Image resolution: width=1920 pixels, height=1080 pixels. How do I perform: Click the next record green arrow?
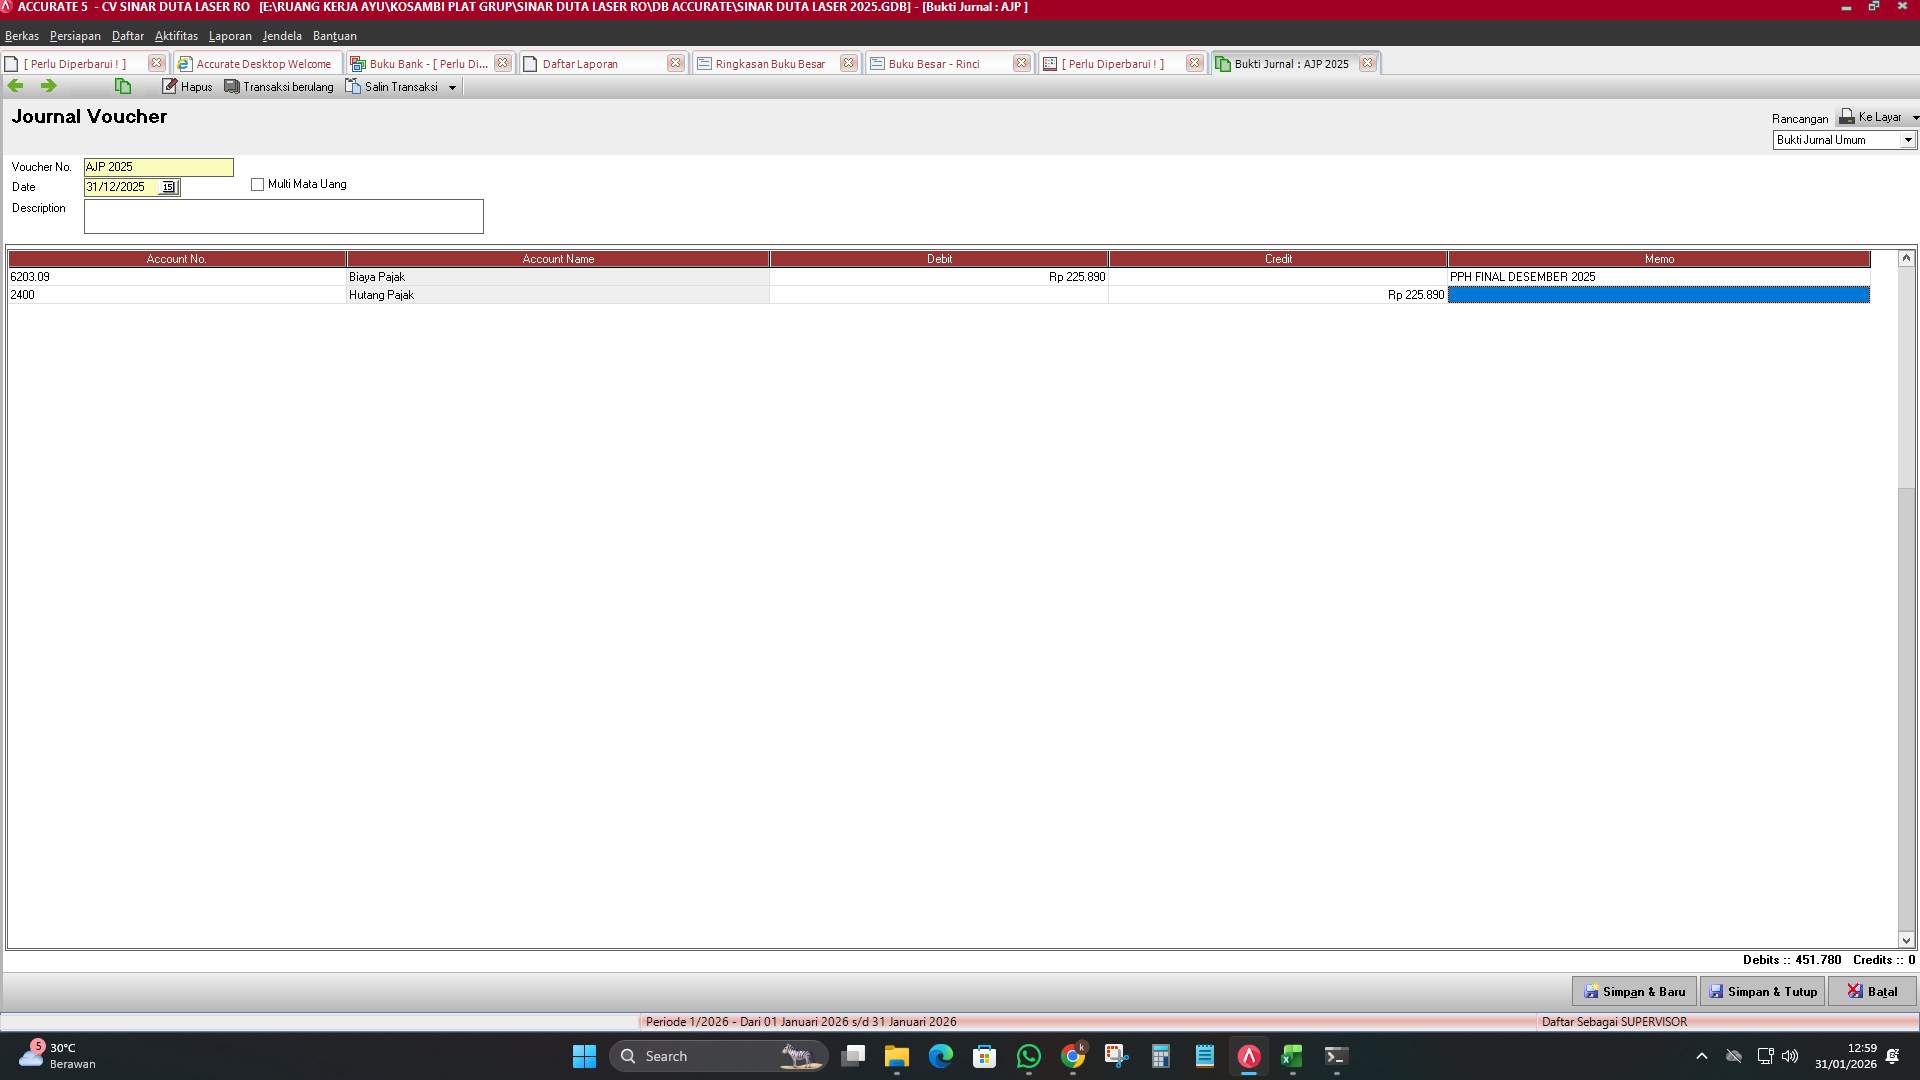coord(48,86)
